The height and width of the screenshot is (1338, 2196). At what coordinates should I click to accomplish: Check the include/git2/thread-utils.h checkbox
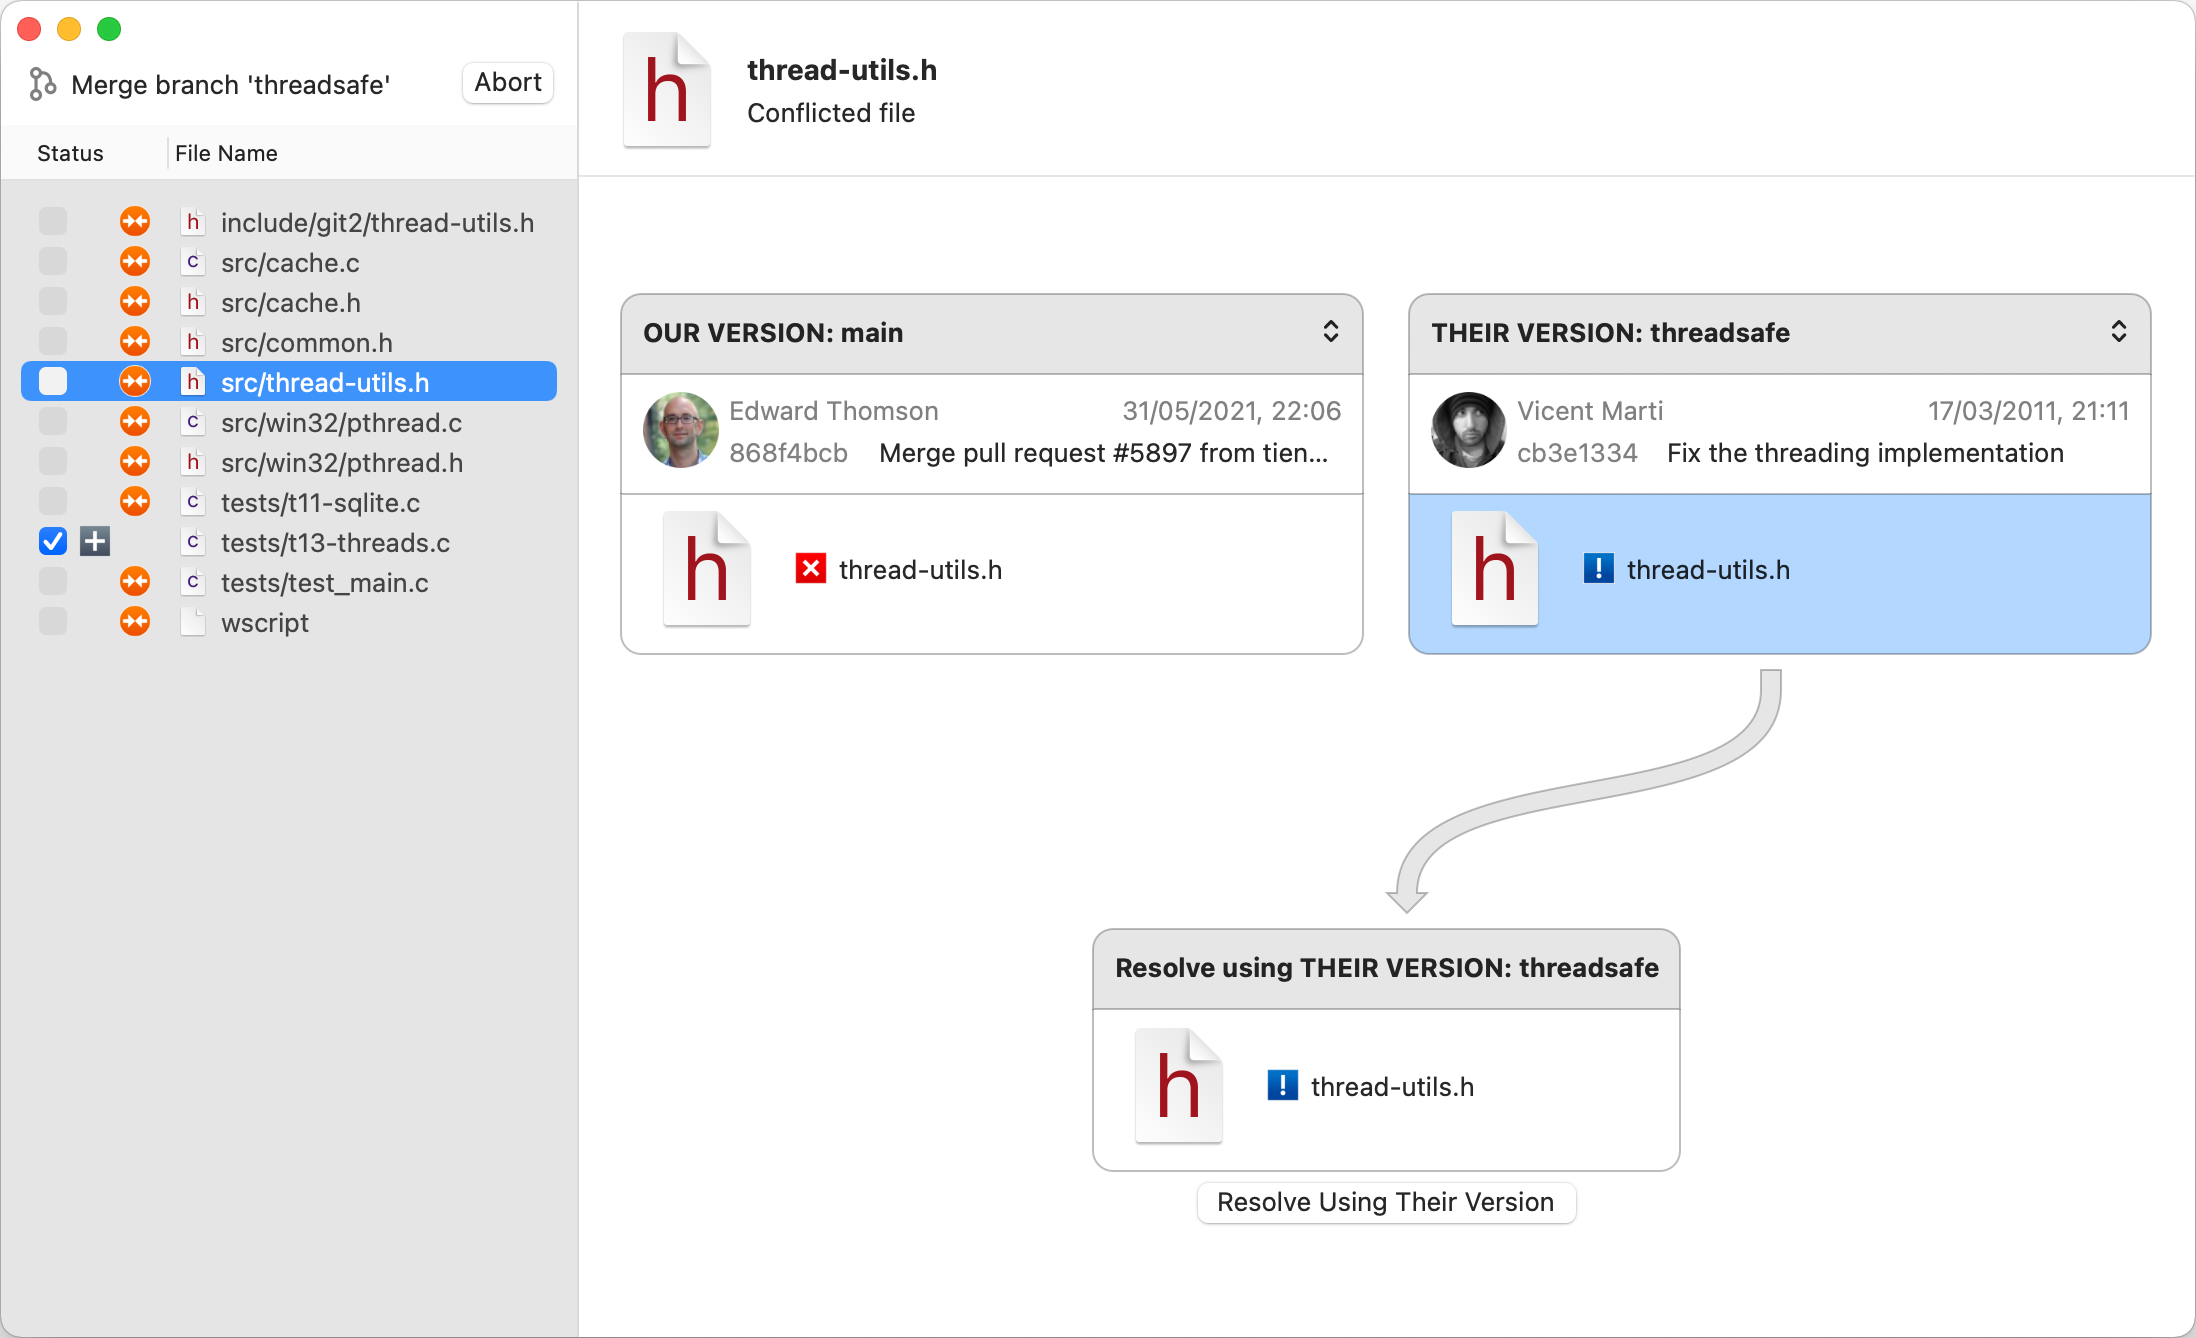[53, 222]
